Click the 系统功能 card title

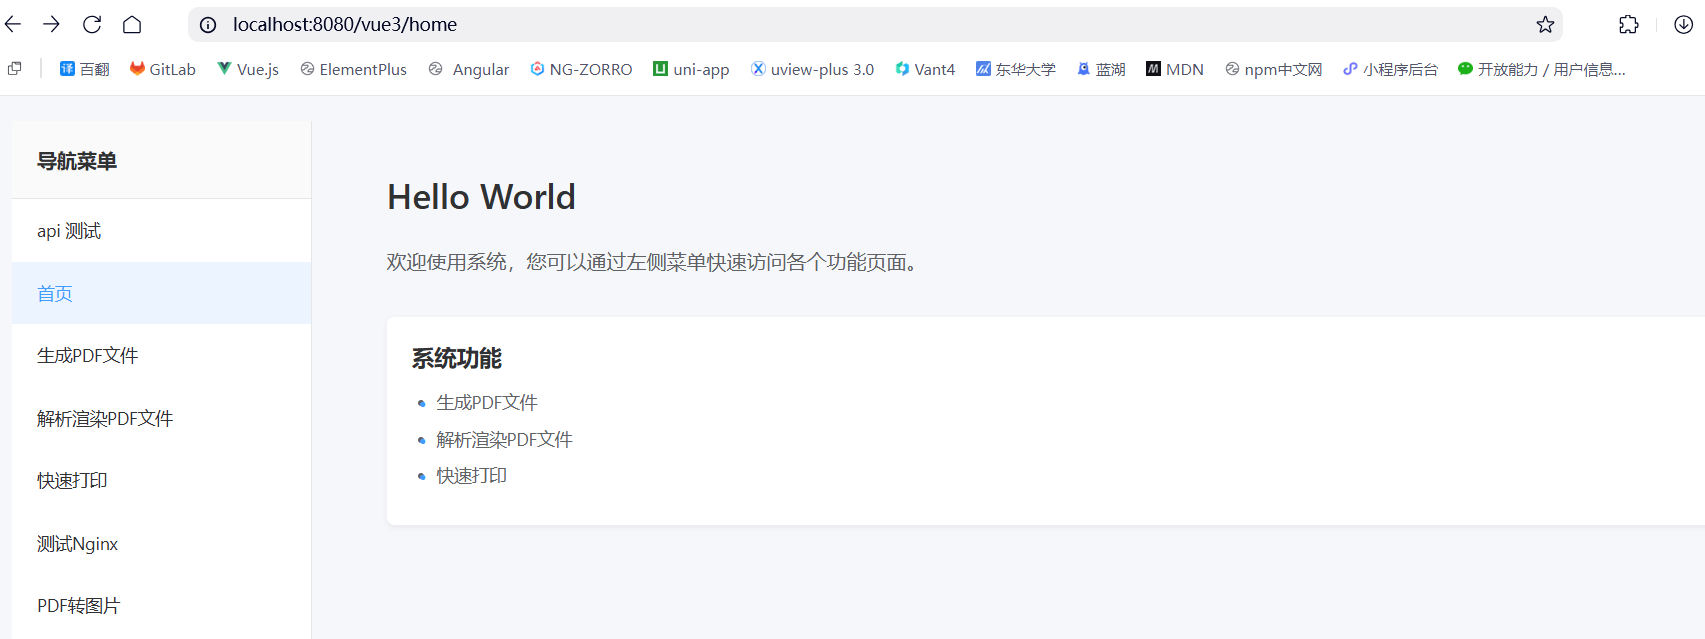[x=457, y=358]
